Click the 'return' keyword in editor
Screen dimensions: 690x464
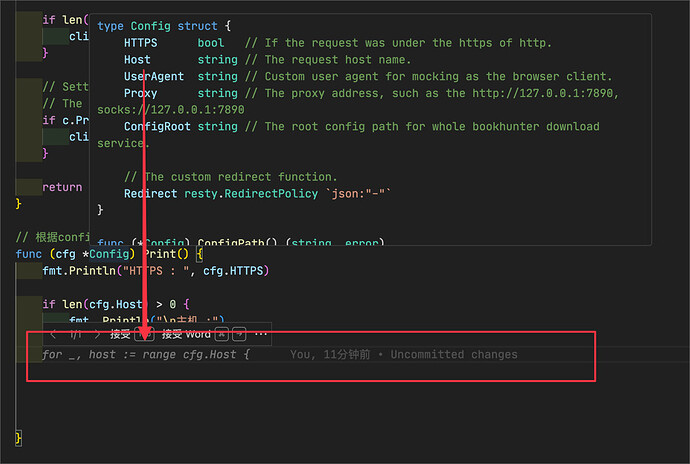[x=62, y=187]
